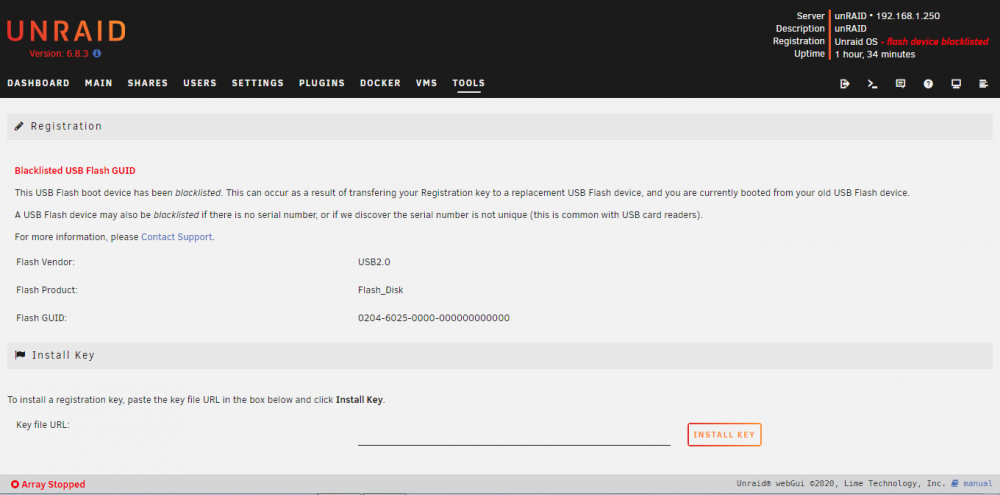Viewport: 1000px width, 495px height.
Task: Open the Users page
Action: click(200, 84)
